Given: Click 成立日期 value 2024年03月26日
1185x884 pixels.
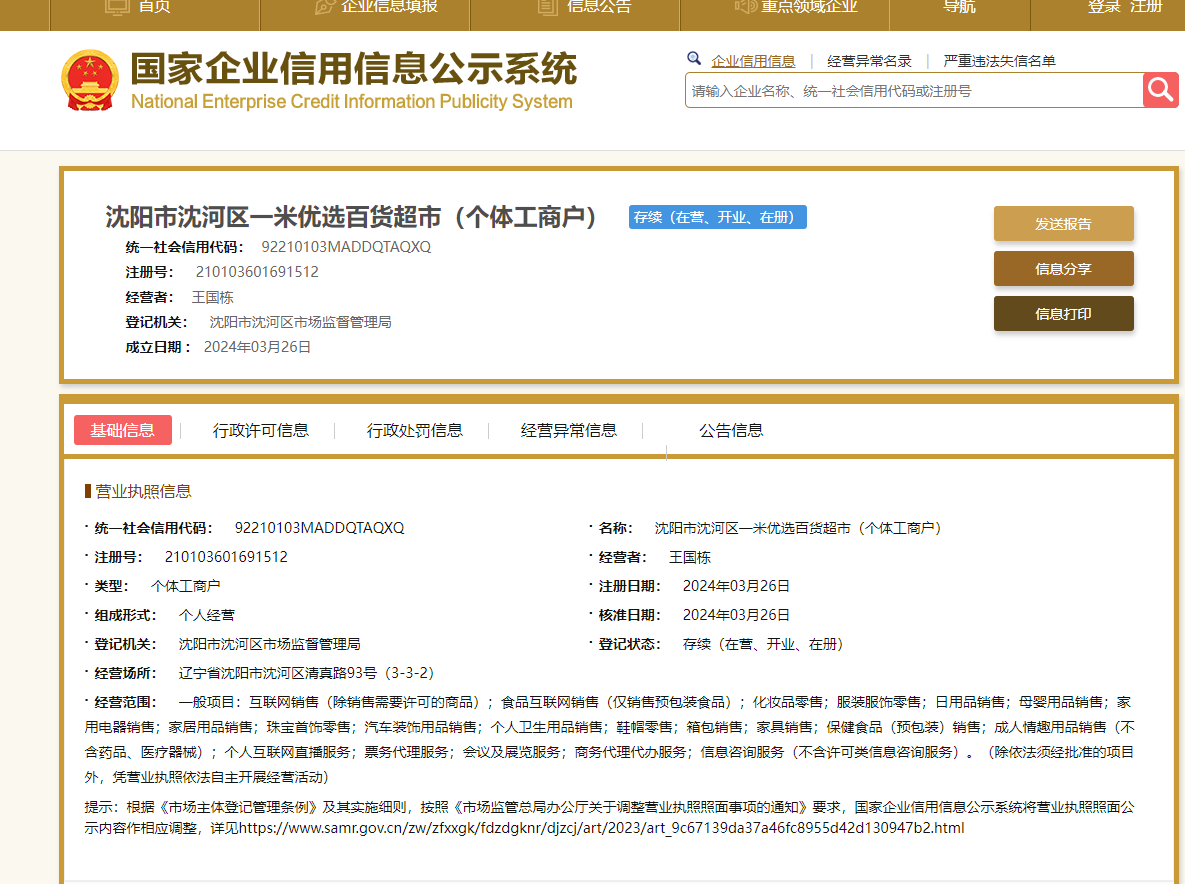Looking at the screenshot, I should pos(257,347).
